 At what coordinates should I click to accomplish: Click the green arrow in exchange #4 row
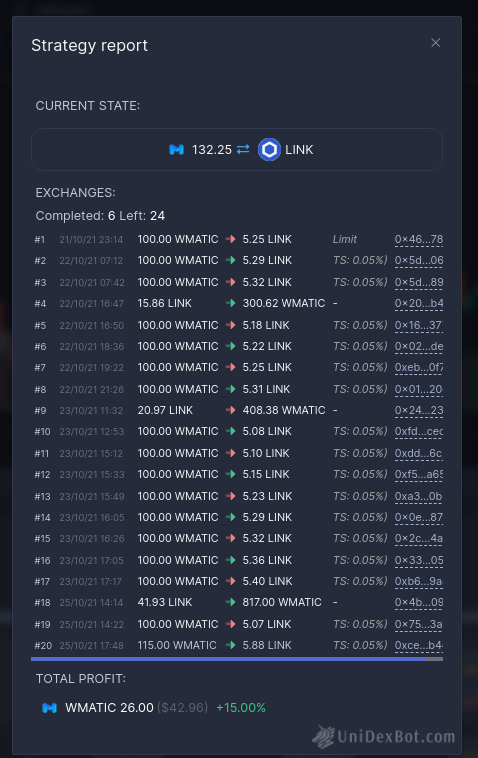(231, 303)
